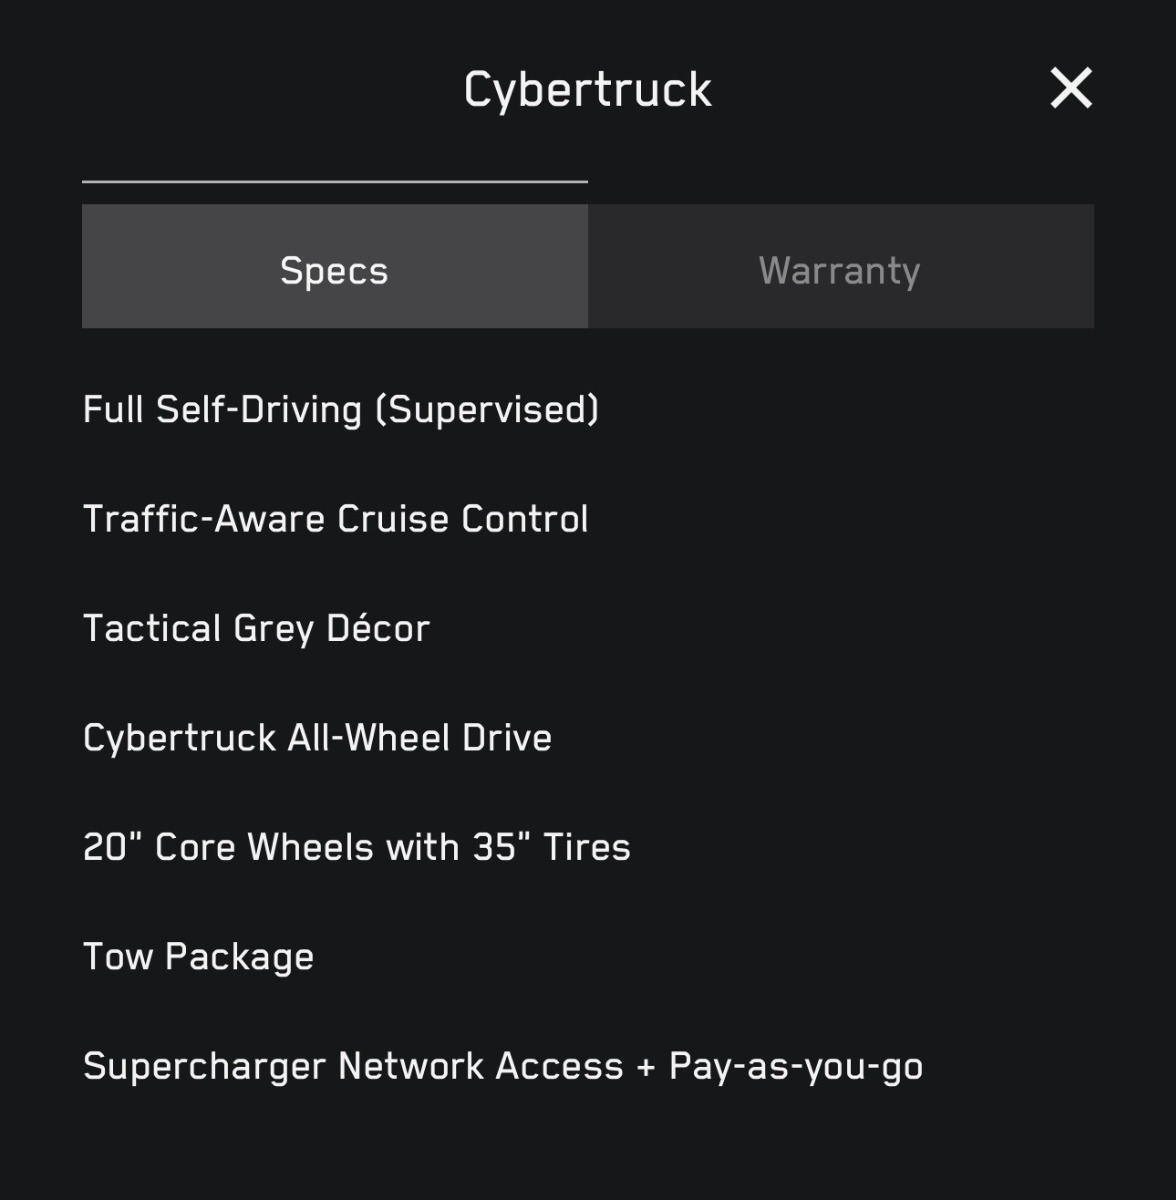Click the Tow Package spec

[x=198, y=957]
